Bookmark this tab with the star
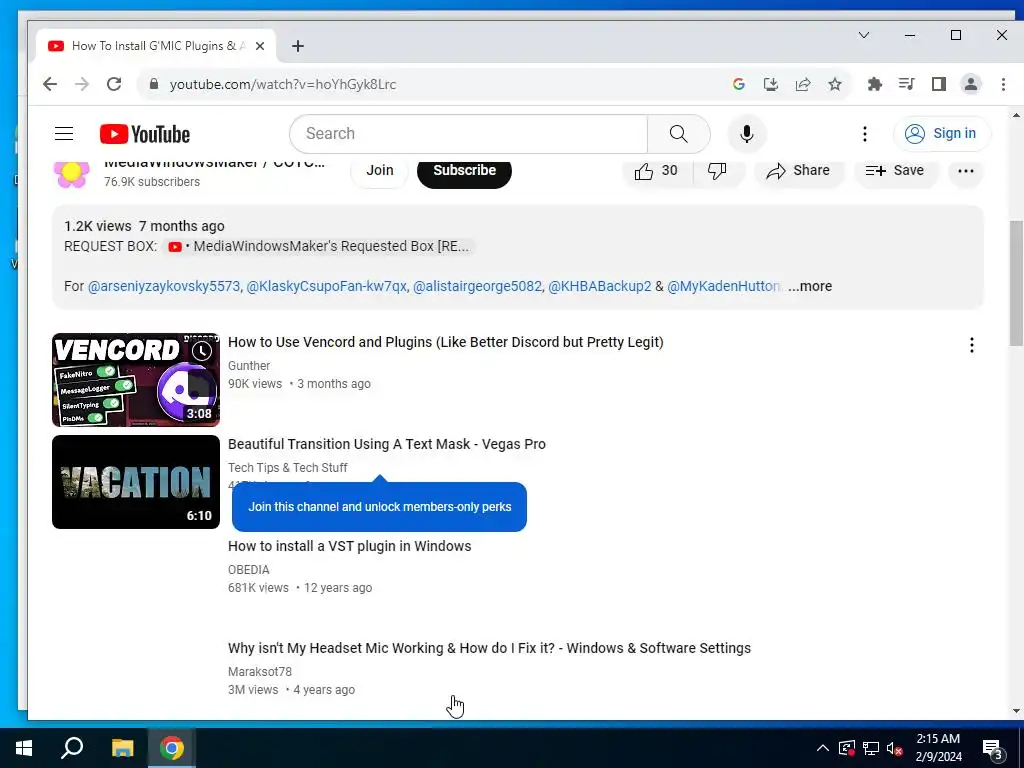 tap(835, 84)
